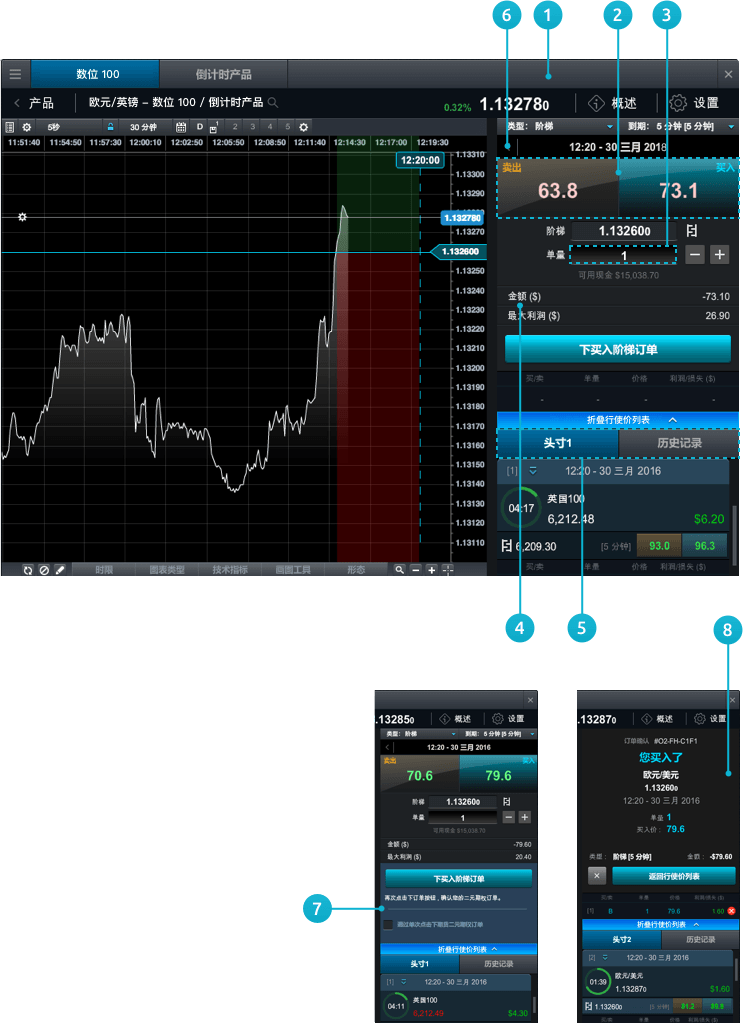Select chart layout slot 4
Image resolution: width=743 pixels, height=1023 pixels.
[270, 127]
